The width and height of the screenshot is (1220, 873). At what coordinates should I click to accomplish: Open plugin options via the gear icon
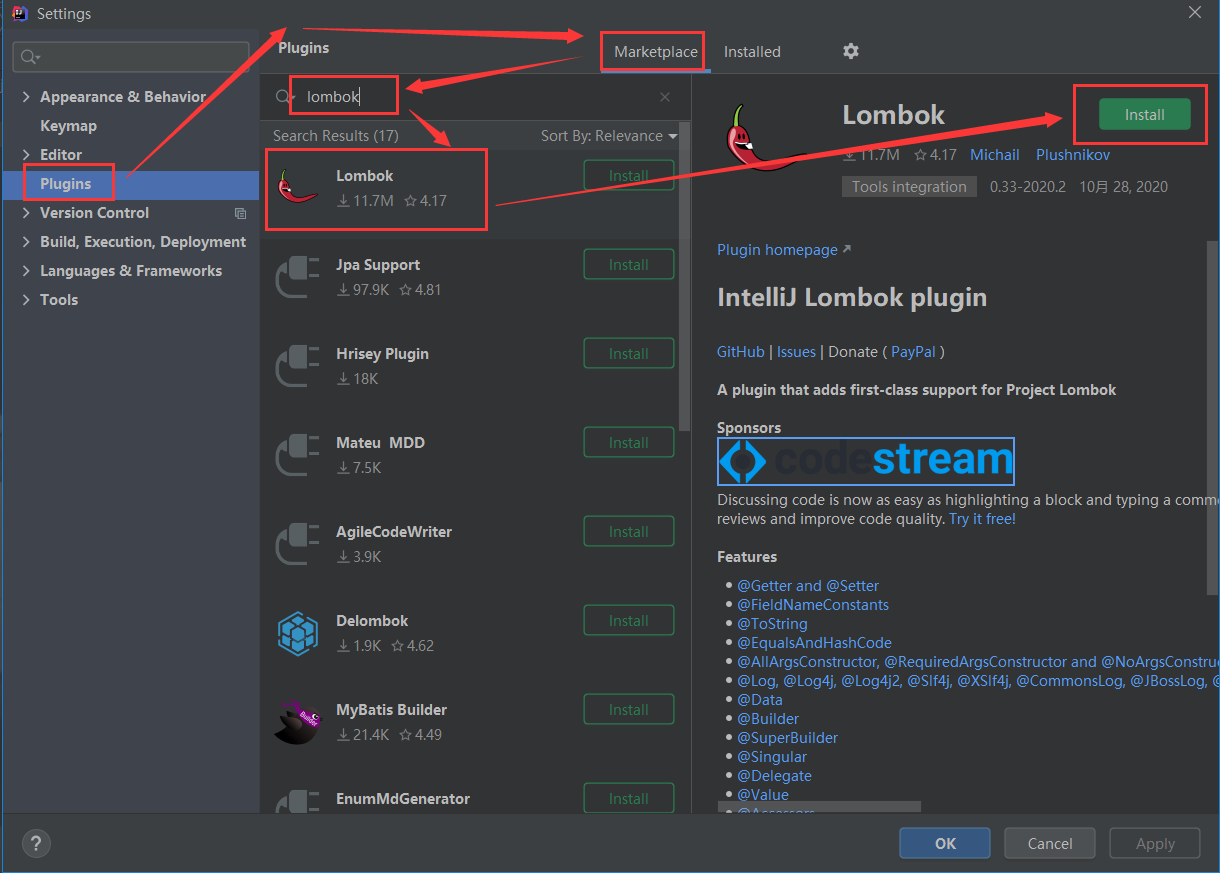[850, 51]
